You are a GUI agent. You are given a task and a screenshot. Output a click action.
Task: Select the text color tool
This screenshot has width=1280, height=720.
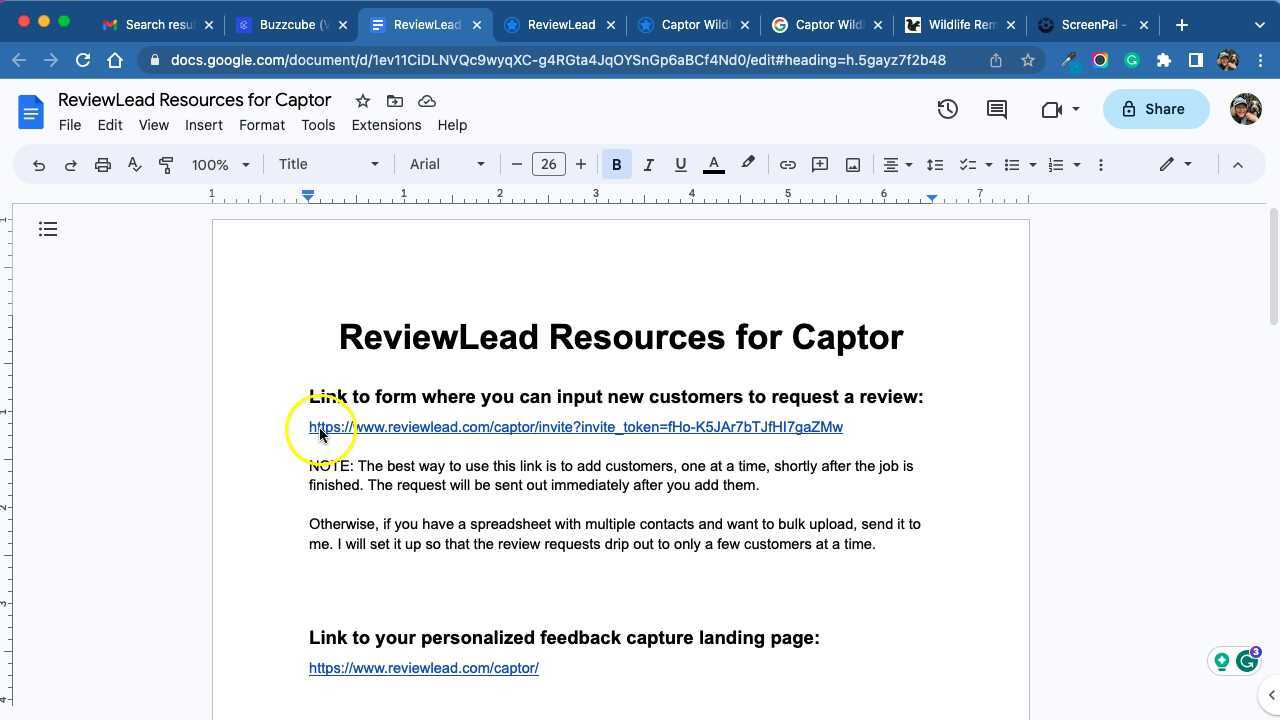(x=713, y=165)
